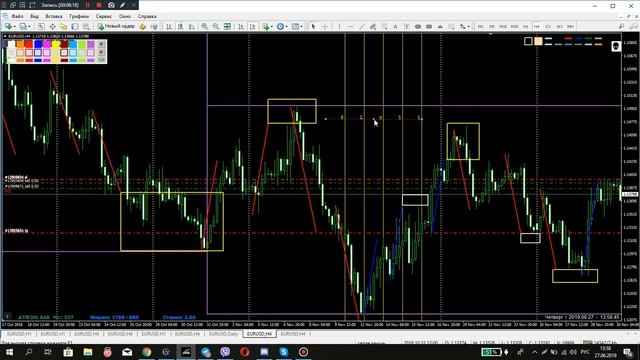Zoom out of the chart
This screenshot has height=360, width=640.
point(216,26)
